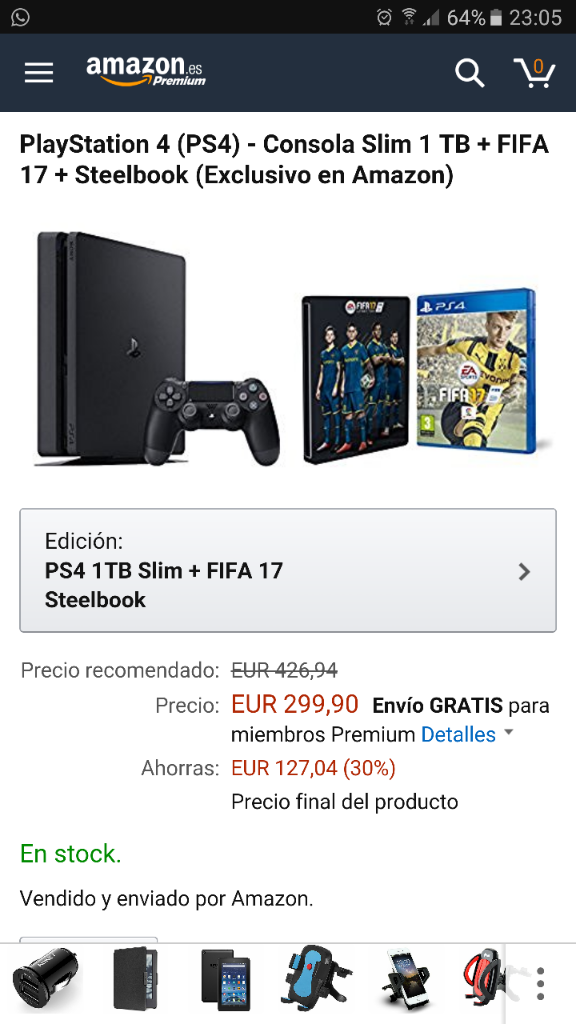
Task: Expand the arrow next to Detalles
Action: click(x=509, y=733)
